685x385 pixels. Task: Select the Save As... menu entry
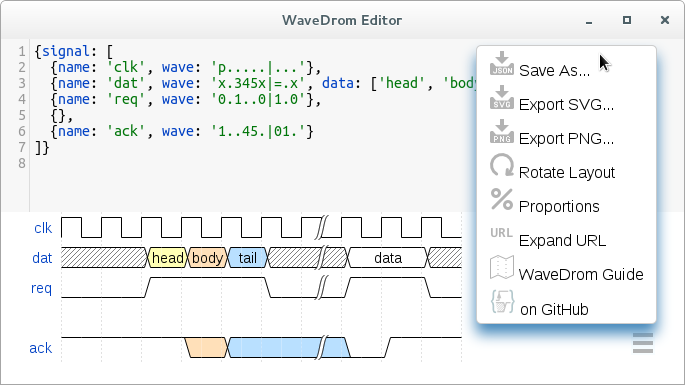coord(554,70)
